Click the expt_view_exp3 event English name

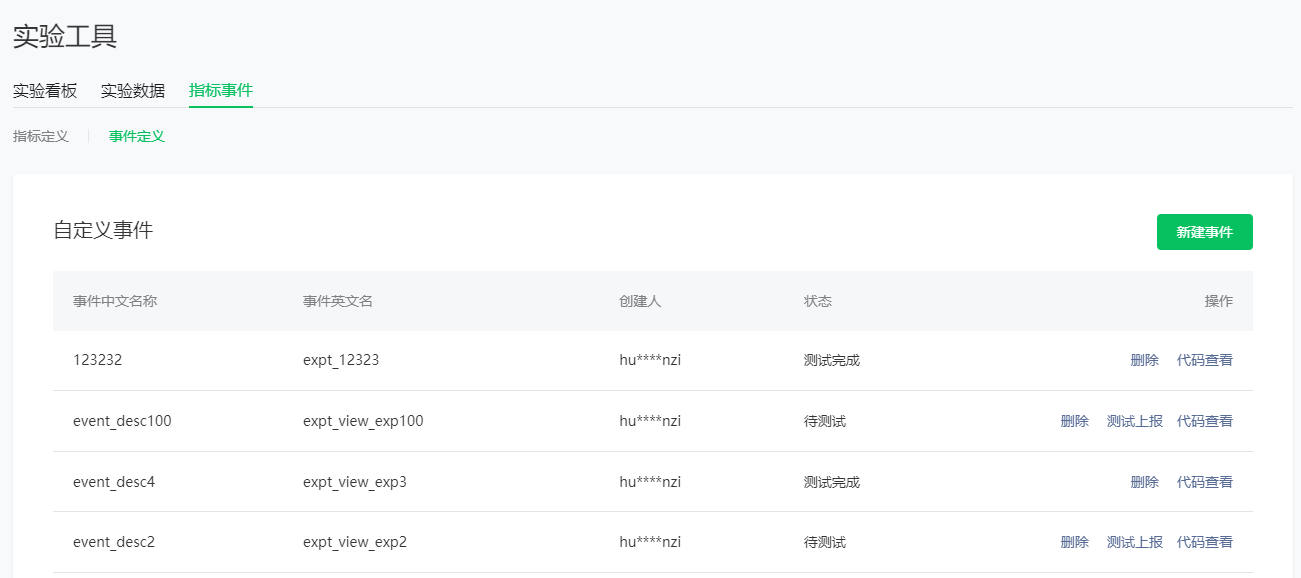(355, 482)
